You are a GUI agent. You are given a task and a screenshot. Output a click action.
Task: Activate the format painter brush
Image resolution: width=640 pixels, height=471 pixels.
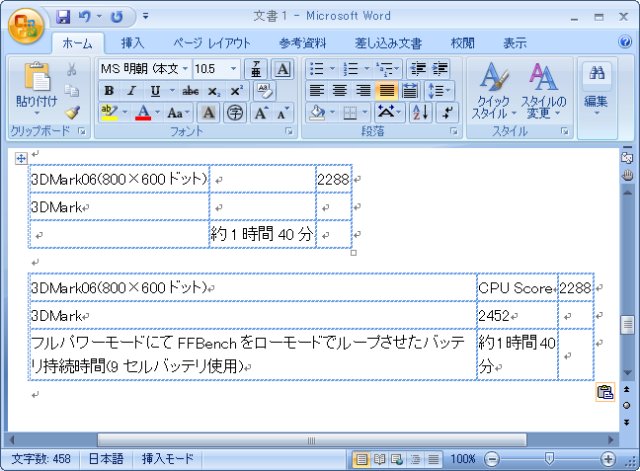coord(72,112)
